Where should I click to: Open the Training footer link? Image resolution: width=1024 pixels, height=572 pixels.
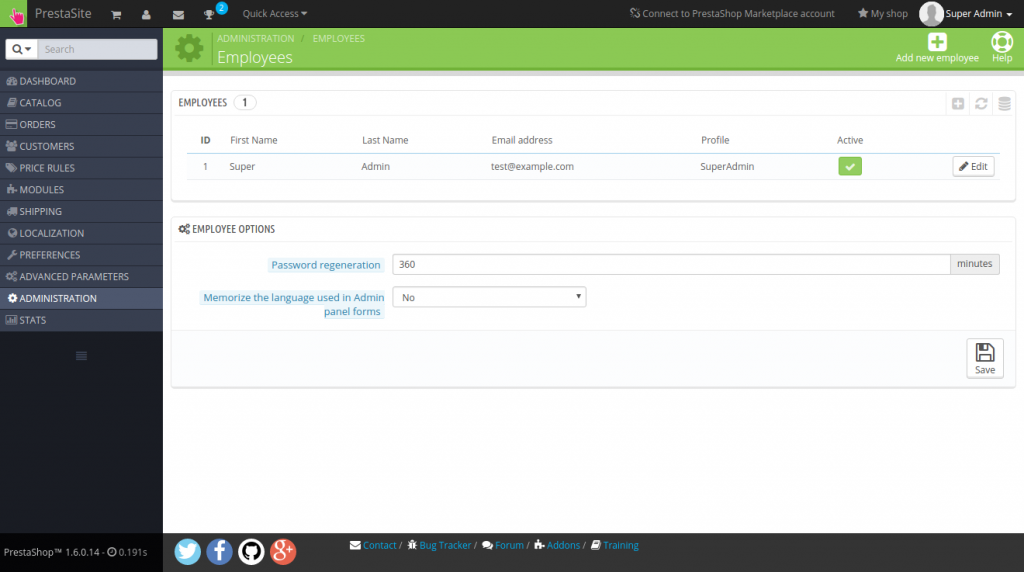coord(620,545)
